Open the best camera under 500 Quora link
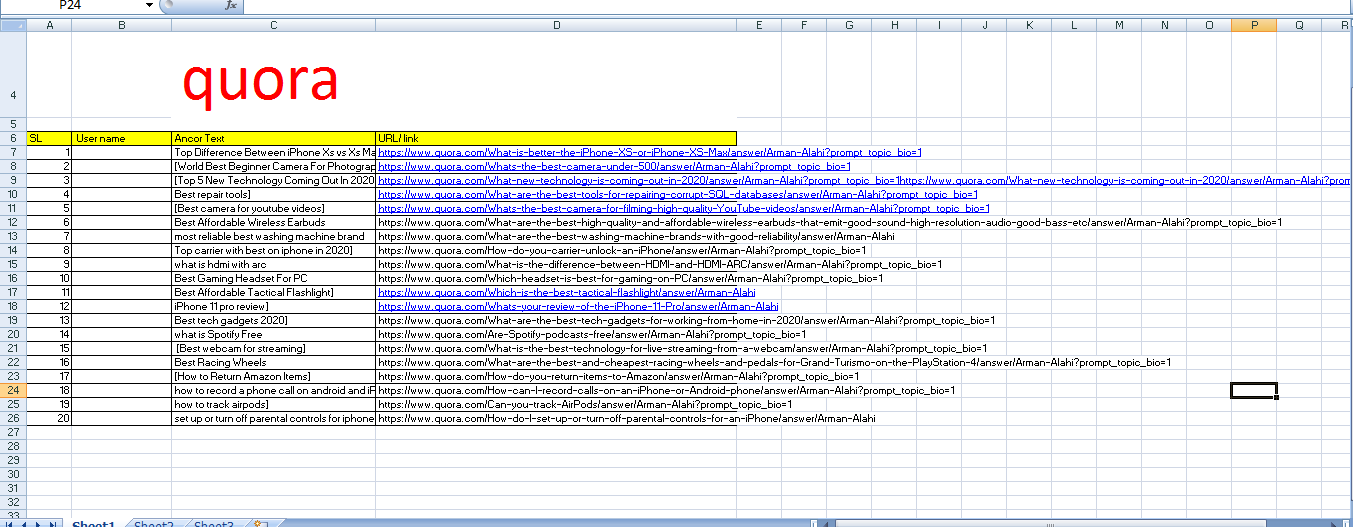This screenshot has width=1353, height=527. tap(613, 166)
